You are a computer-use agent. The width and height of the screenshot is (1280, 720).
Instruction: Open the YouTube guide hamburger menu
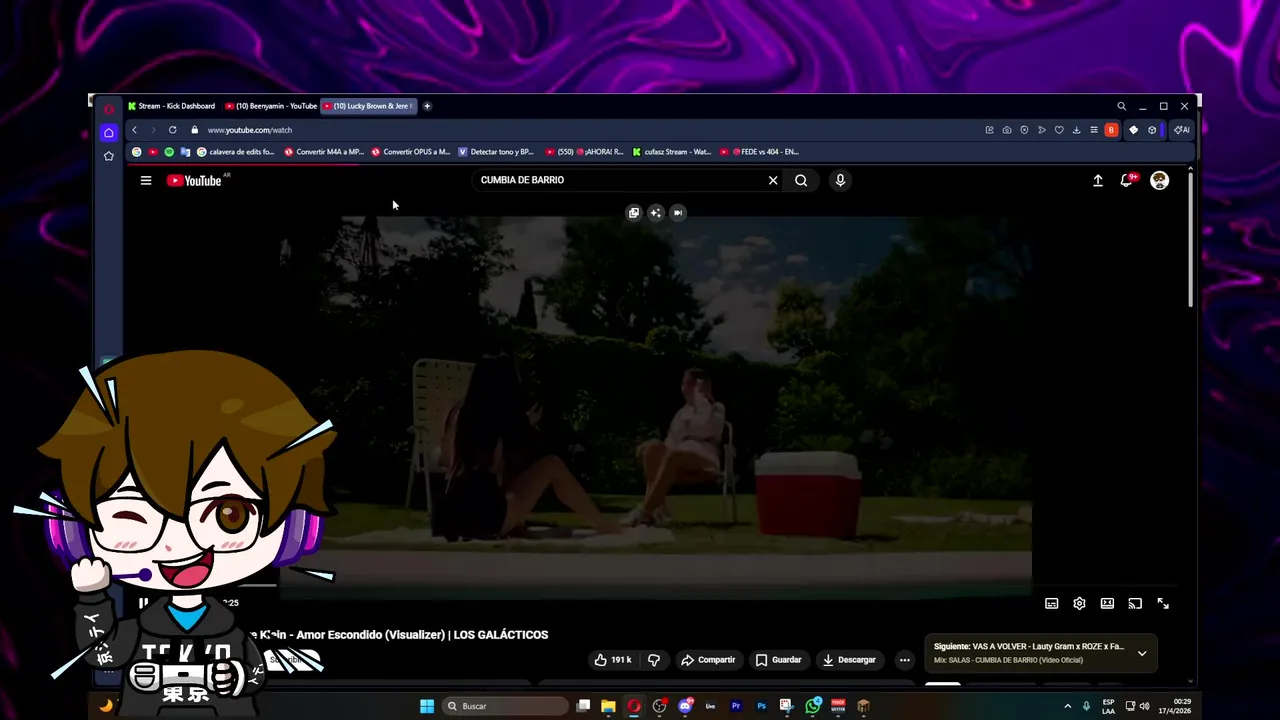coord(146,180)
